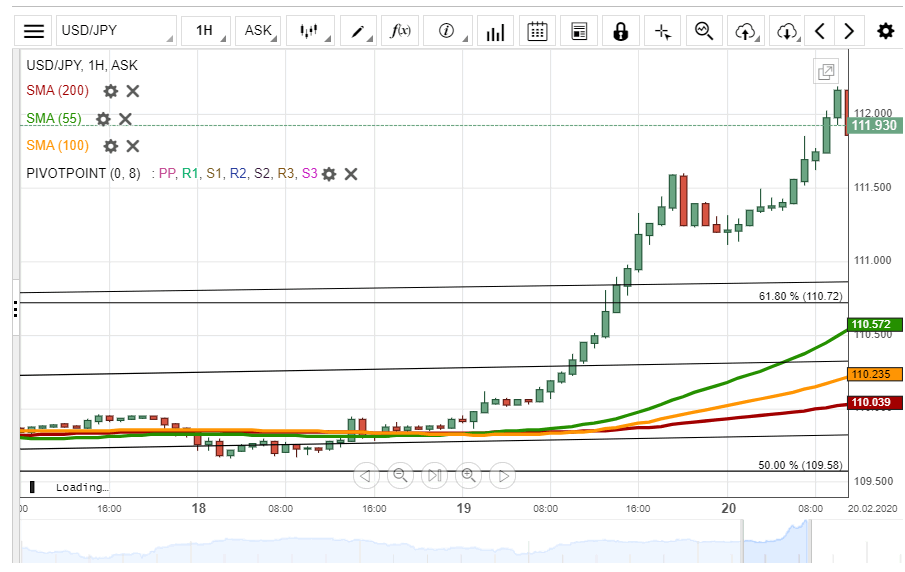Open the USD/JPY instrument selector
Image resolution: width=905 pixels, height=572 pixels.
pos(117,31)
